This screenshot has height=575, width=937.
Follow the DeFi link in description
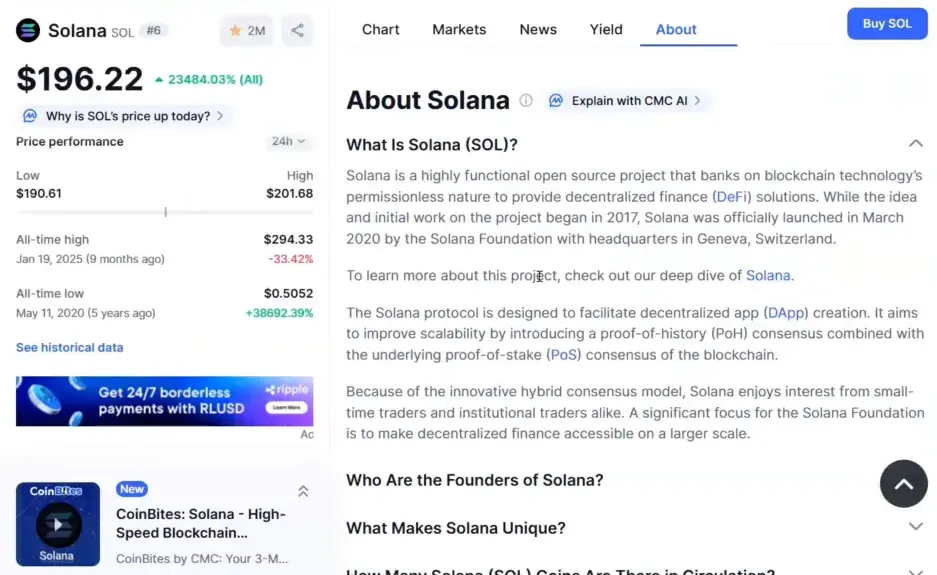coord(731,197)
